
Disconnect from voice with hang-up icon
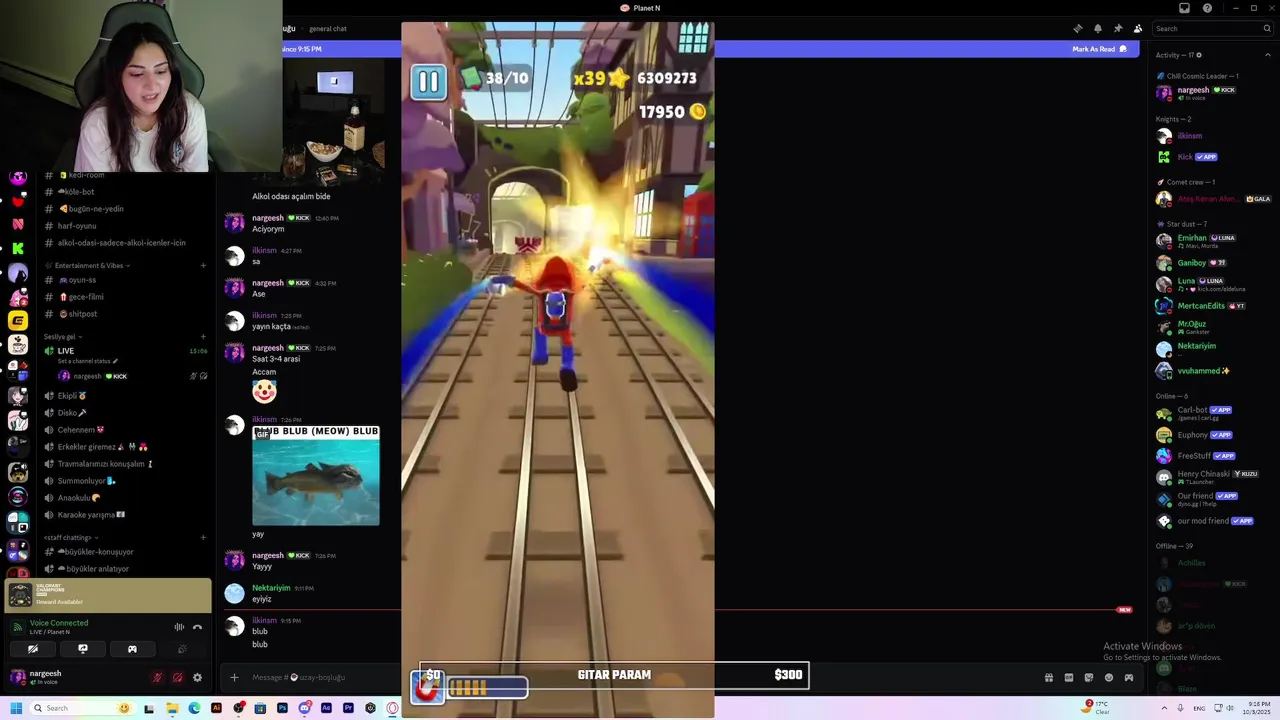[197, 627]
